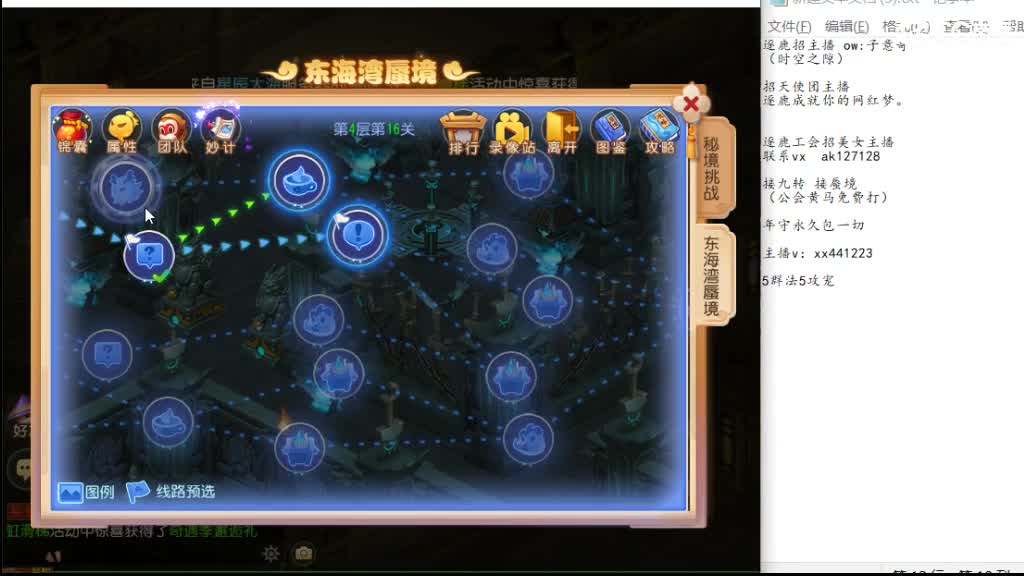Select the highlighted bowl-shaped map node
Viewport: 1024px width, 576px height.
pos(298,180)
